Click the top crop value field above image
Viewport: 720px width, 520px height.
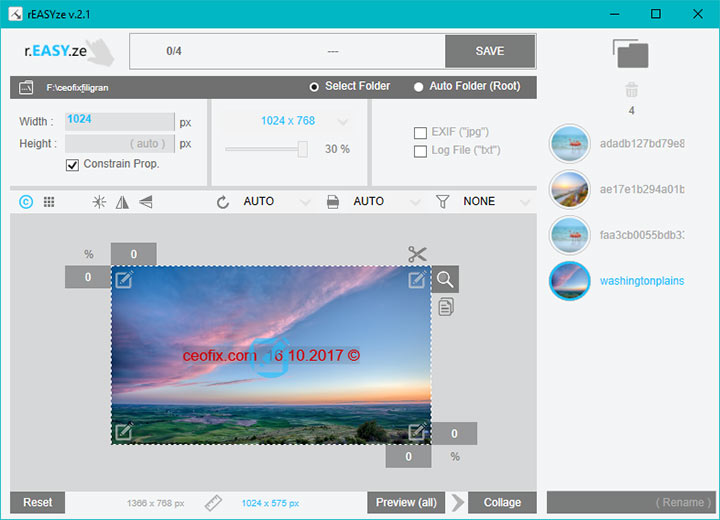click(x=134, y=254)
